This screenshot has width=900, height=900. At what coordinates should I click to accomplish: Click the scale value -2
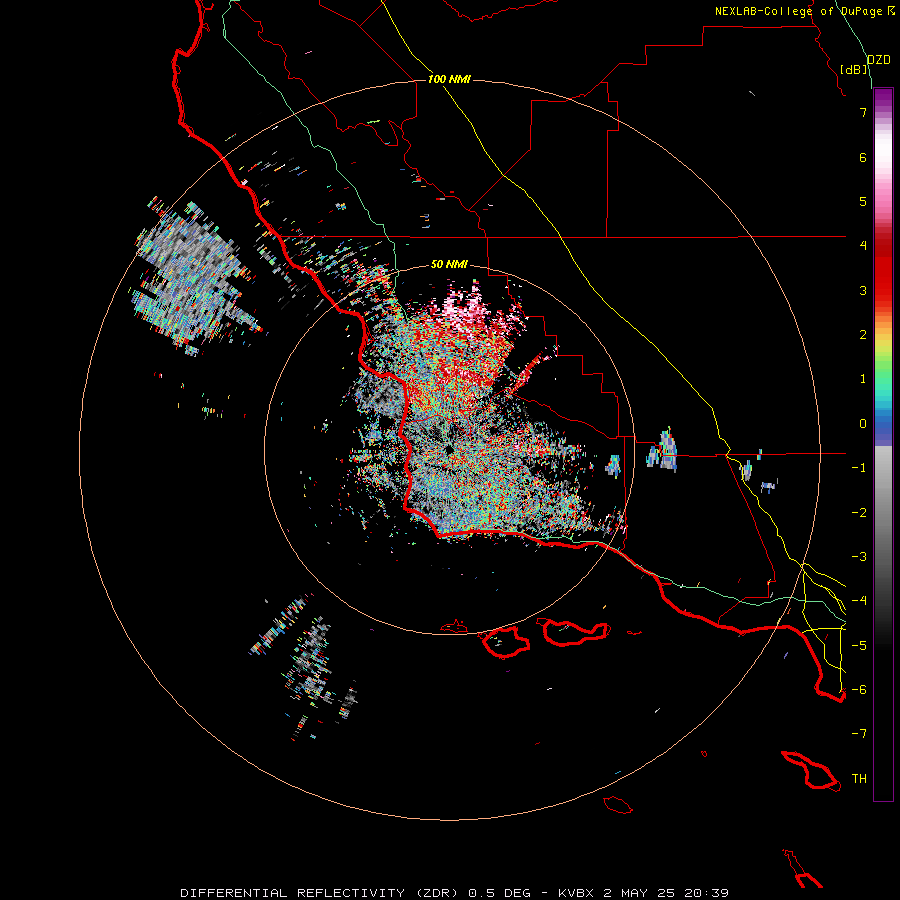[859, 513]
